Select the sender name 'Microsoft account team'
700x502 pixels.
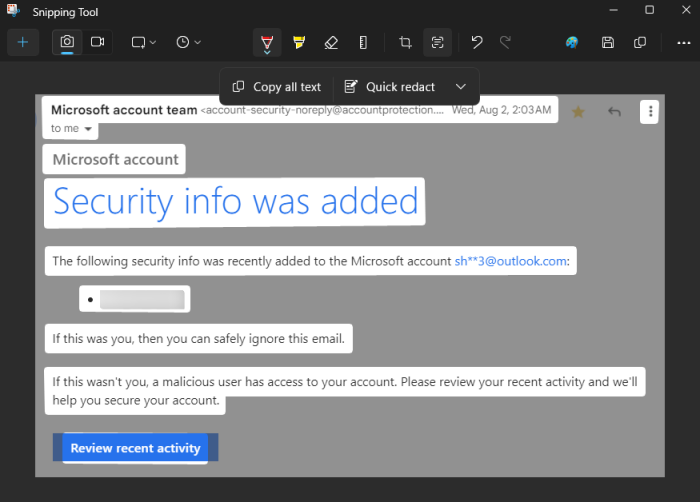coord(124,110)
